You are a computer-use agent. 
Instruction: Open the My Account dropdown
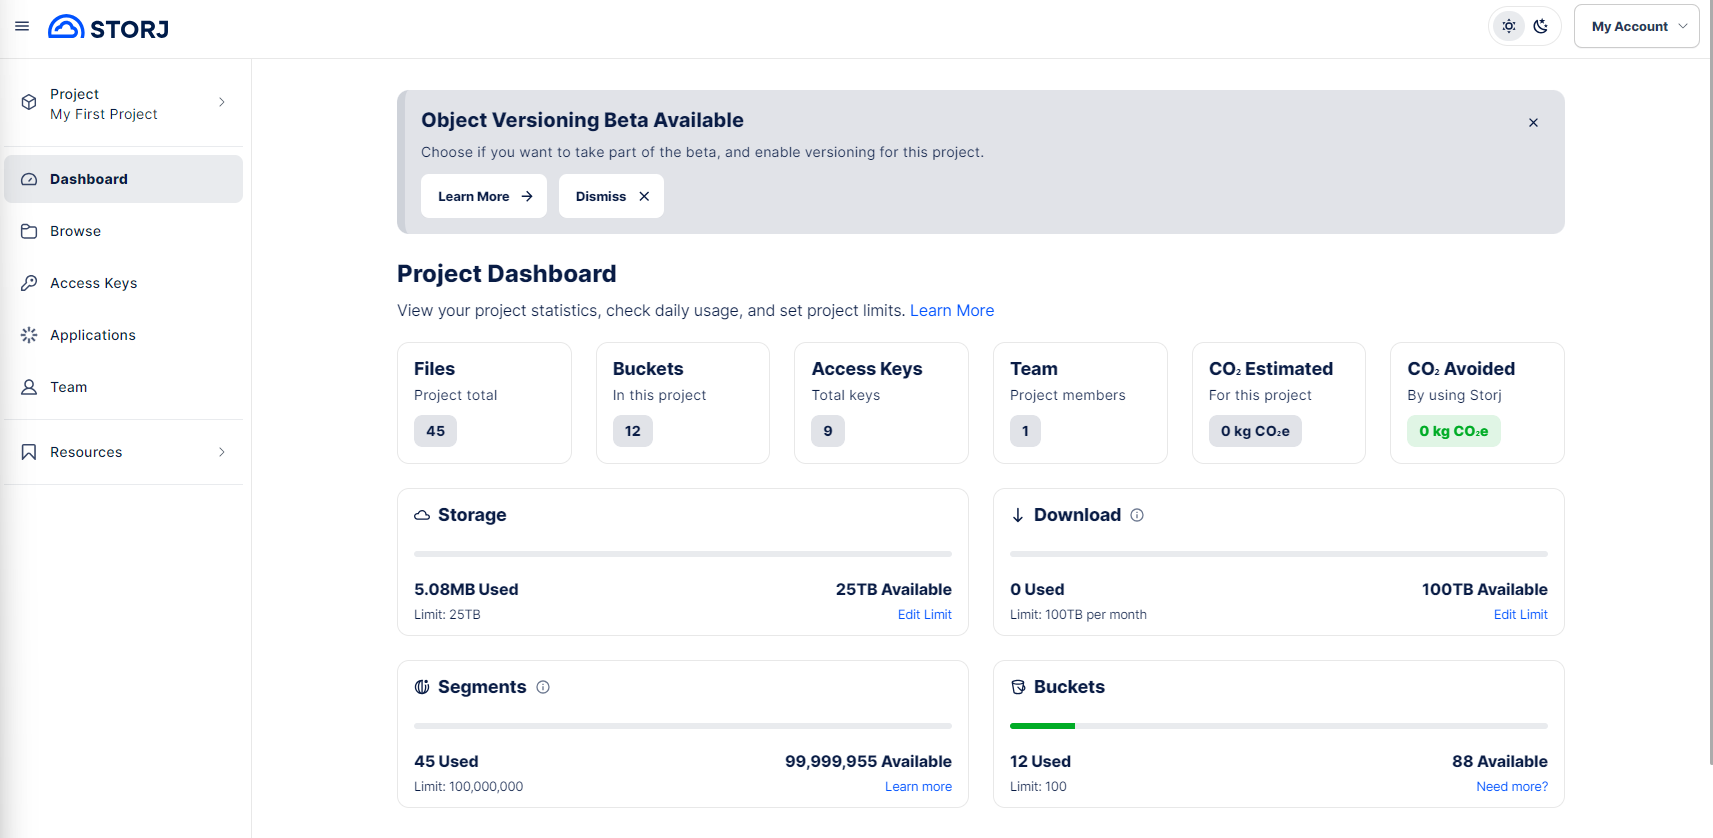[x=1636, y=27]
